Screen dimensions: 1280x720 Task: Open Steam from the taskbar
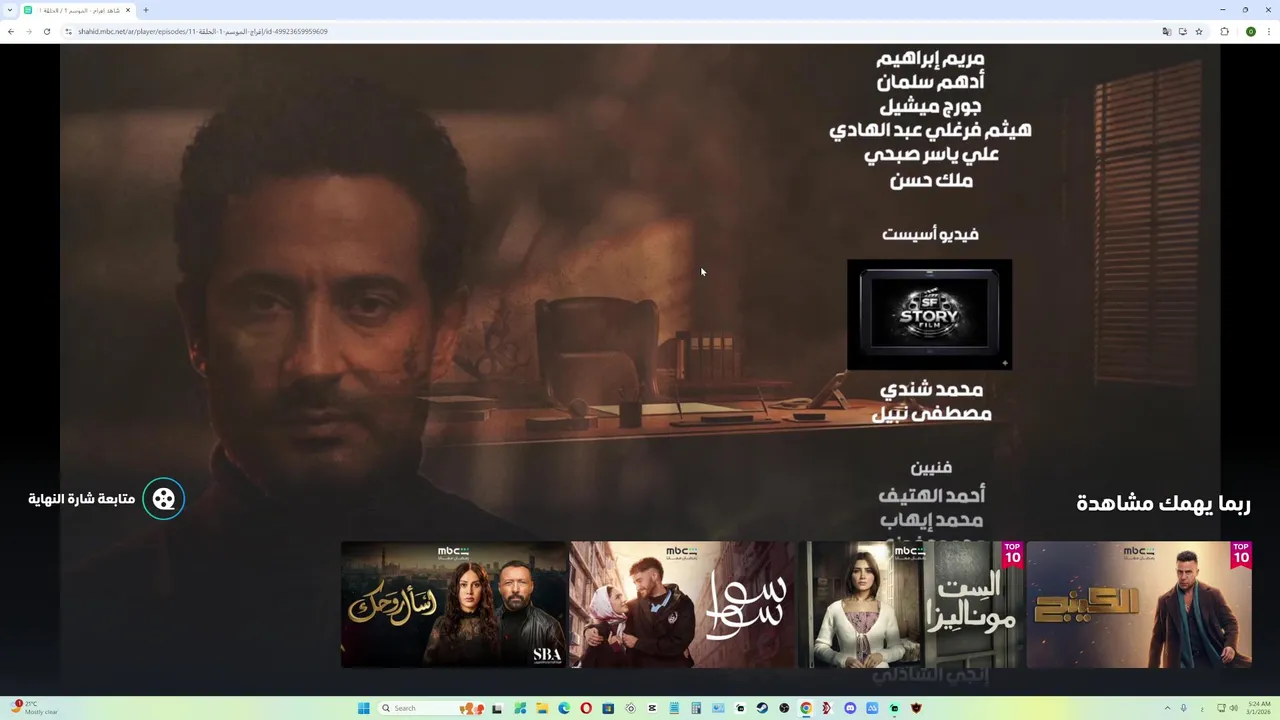click(762, 708)
